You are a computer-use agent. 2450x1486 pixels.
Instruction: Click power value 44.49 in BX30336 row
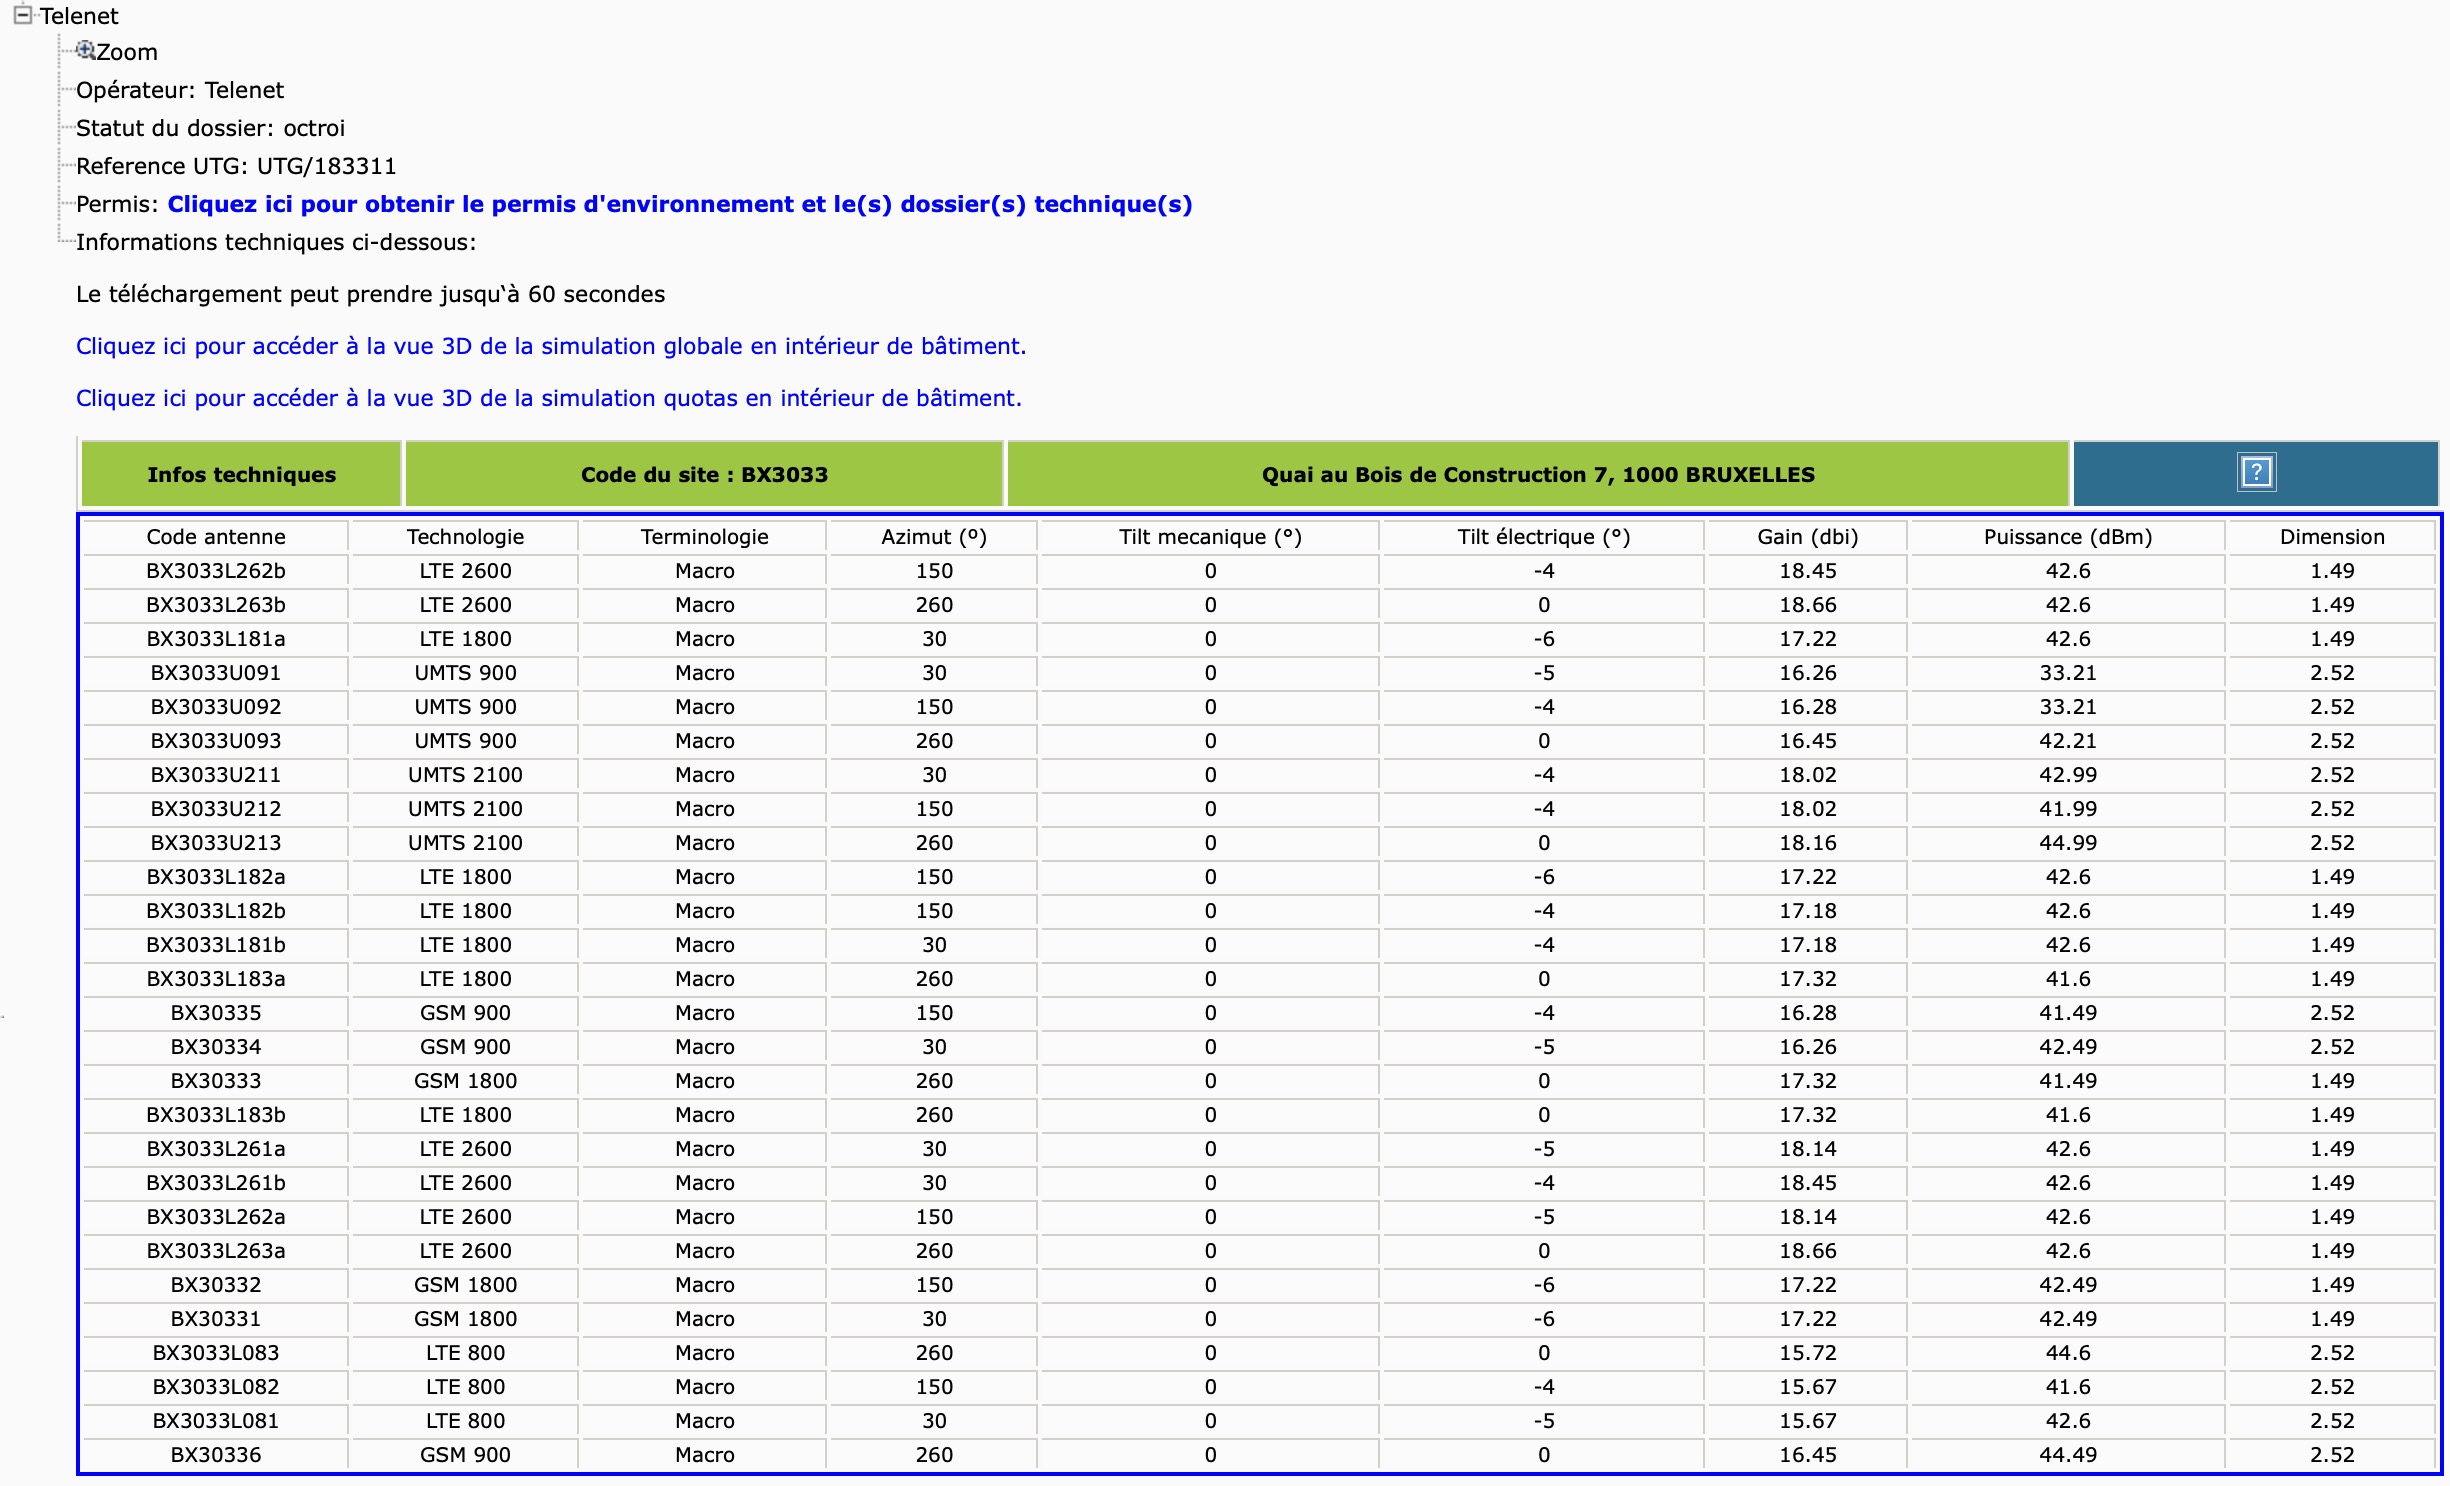[2067, 1455]
